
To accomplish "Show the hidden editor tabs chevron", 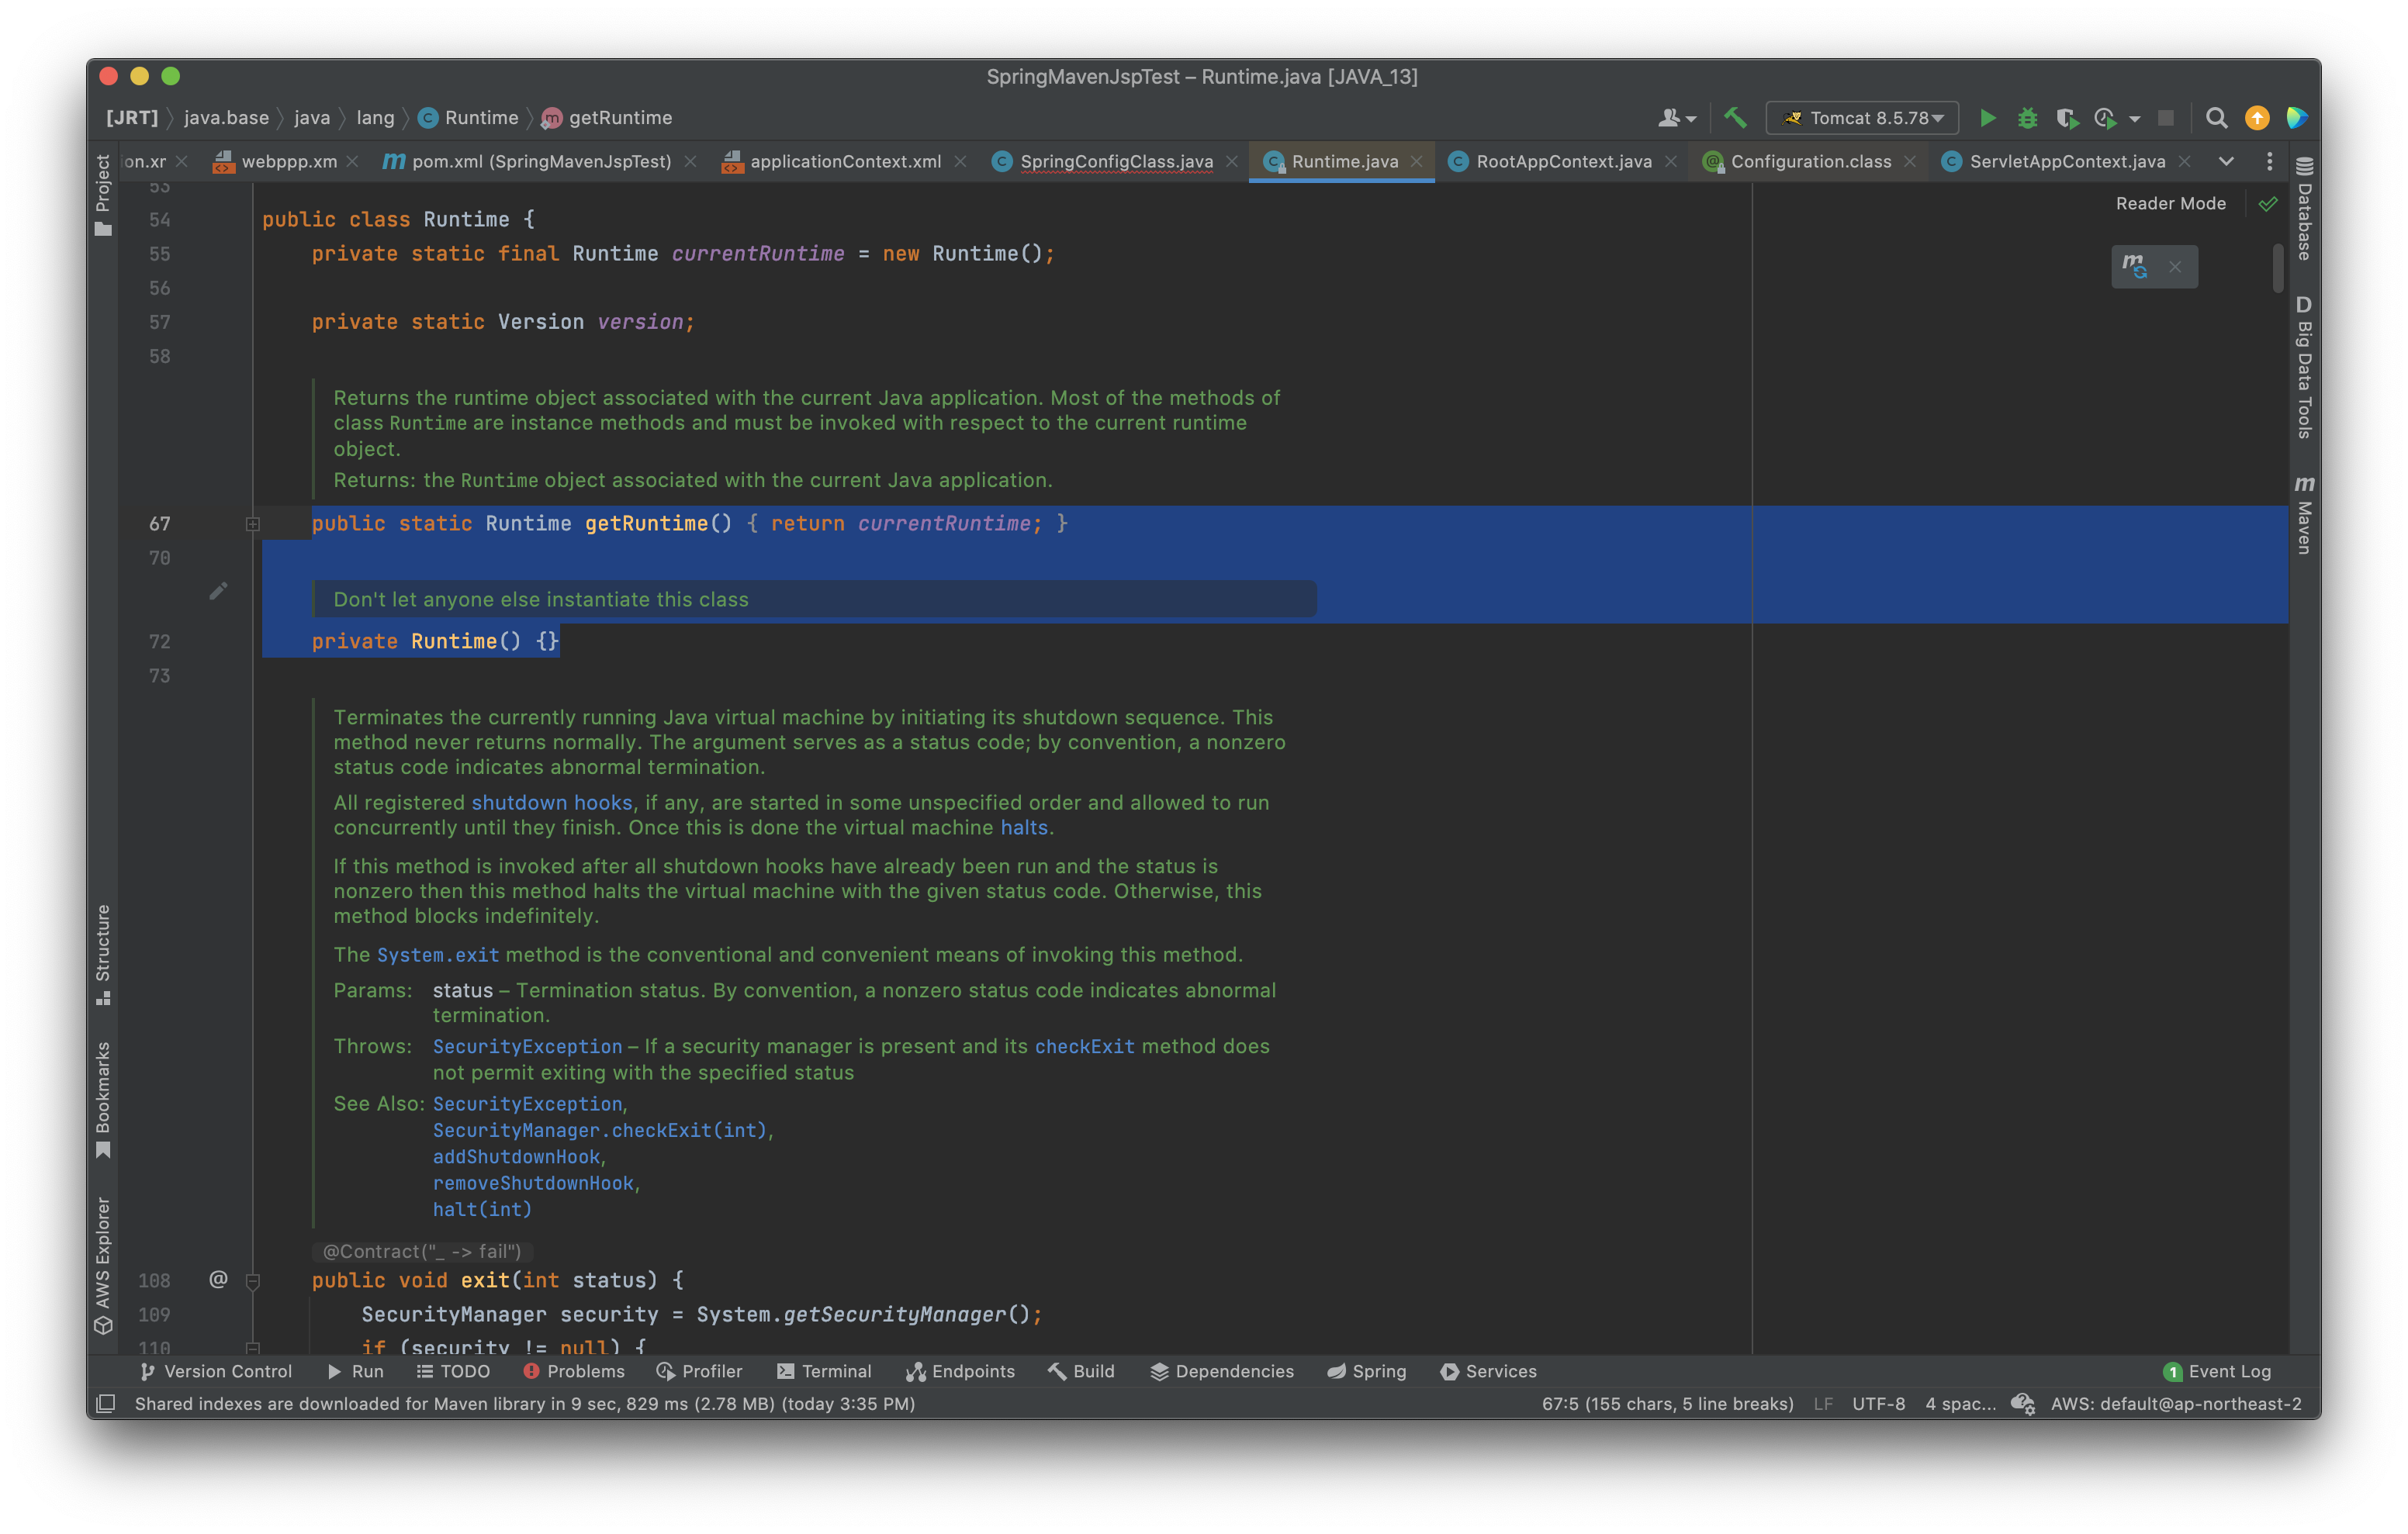I will point(2226,161).
